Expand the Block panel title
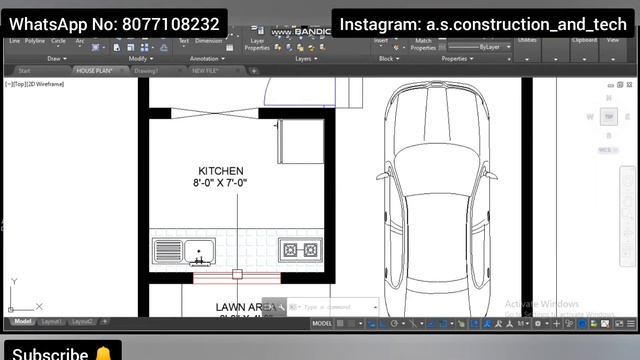640x360 pixels. click(389, 59)
